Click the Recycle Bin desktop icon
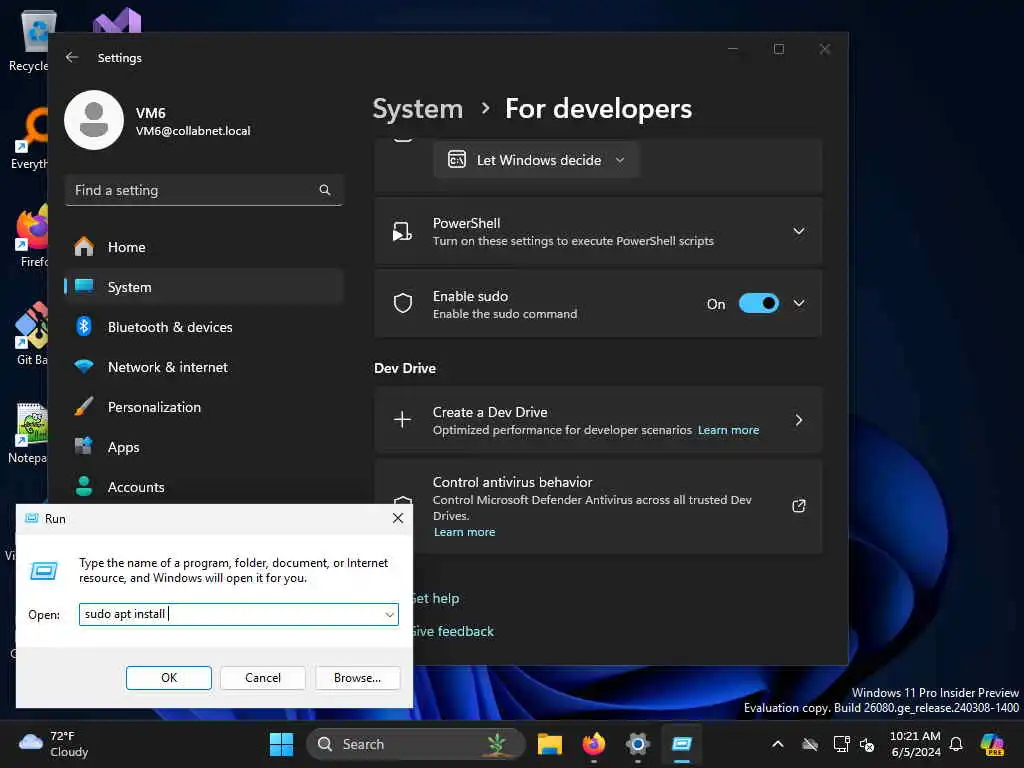This screenshot has width=1024, height=768. [x=29, y=40]
